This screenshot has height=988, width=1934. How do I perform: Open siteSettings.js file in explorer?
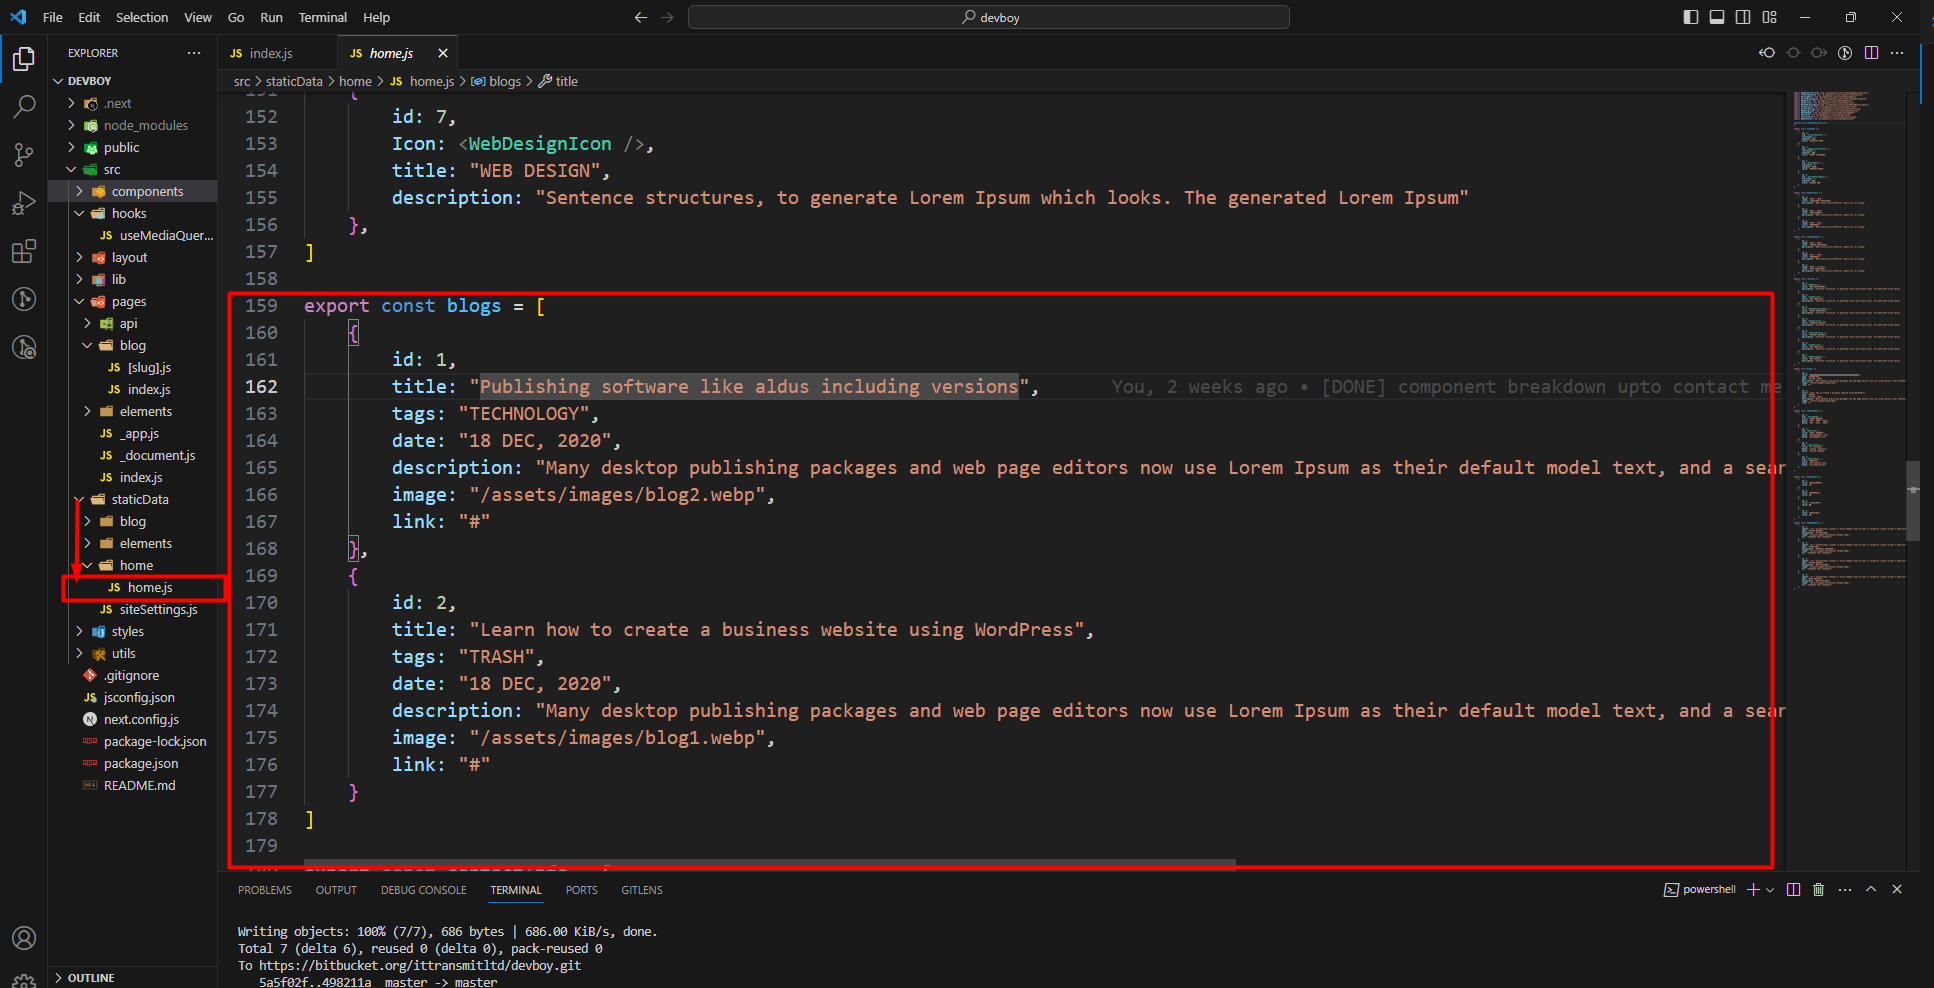point(158,609)
